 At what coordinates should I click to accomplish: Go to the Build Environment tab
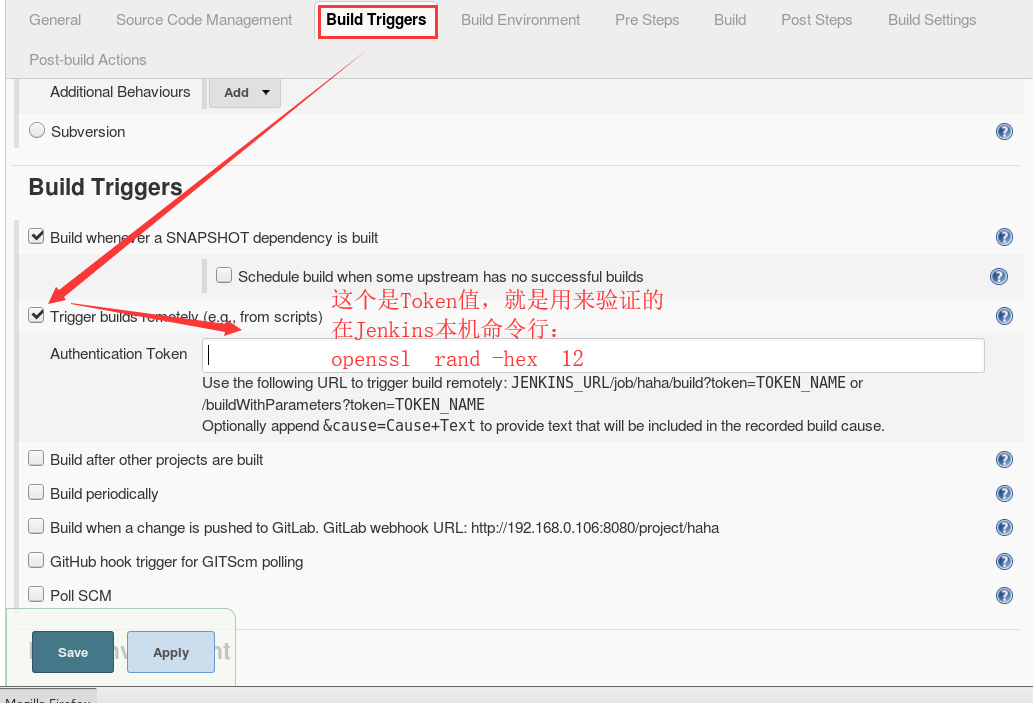(520, 20)
